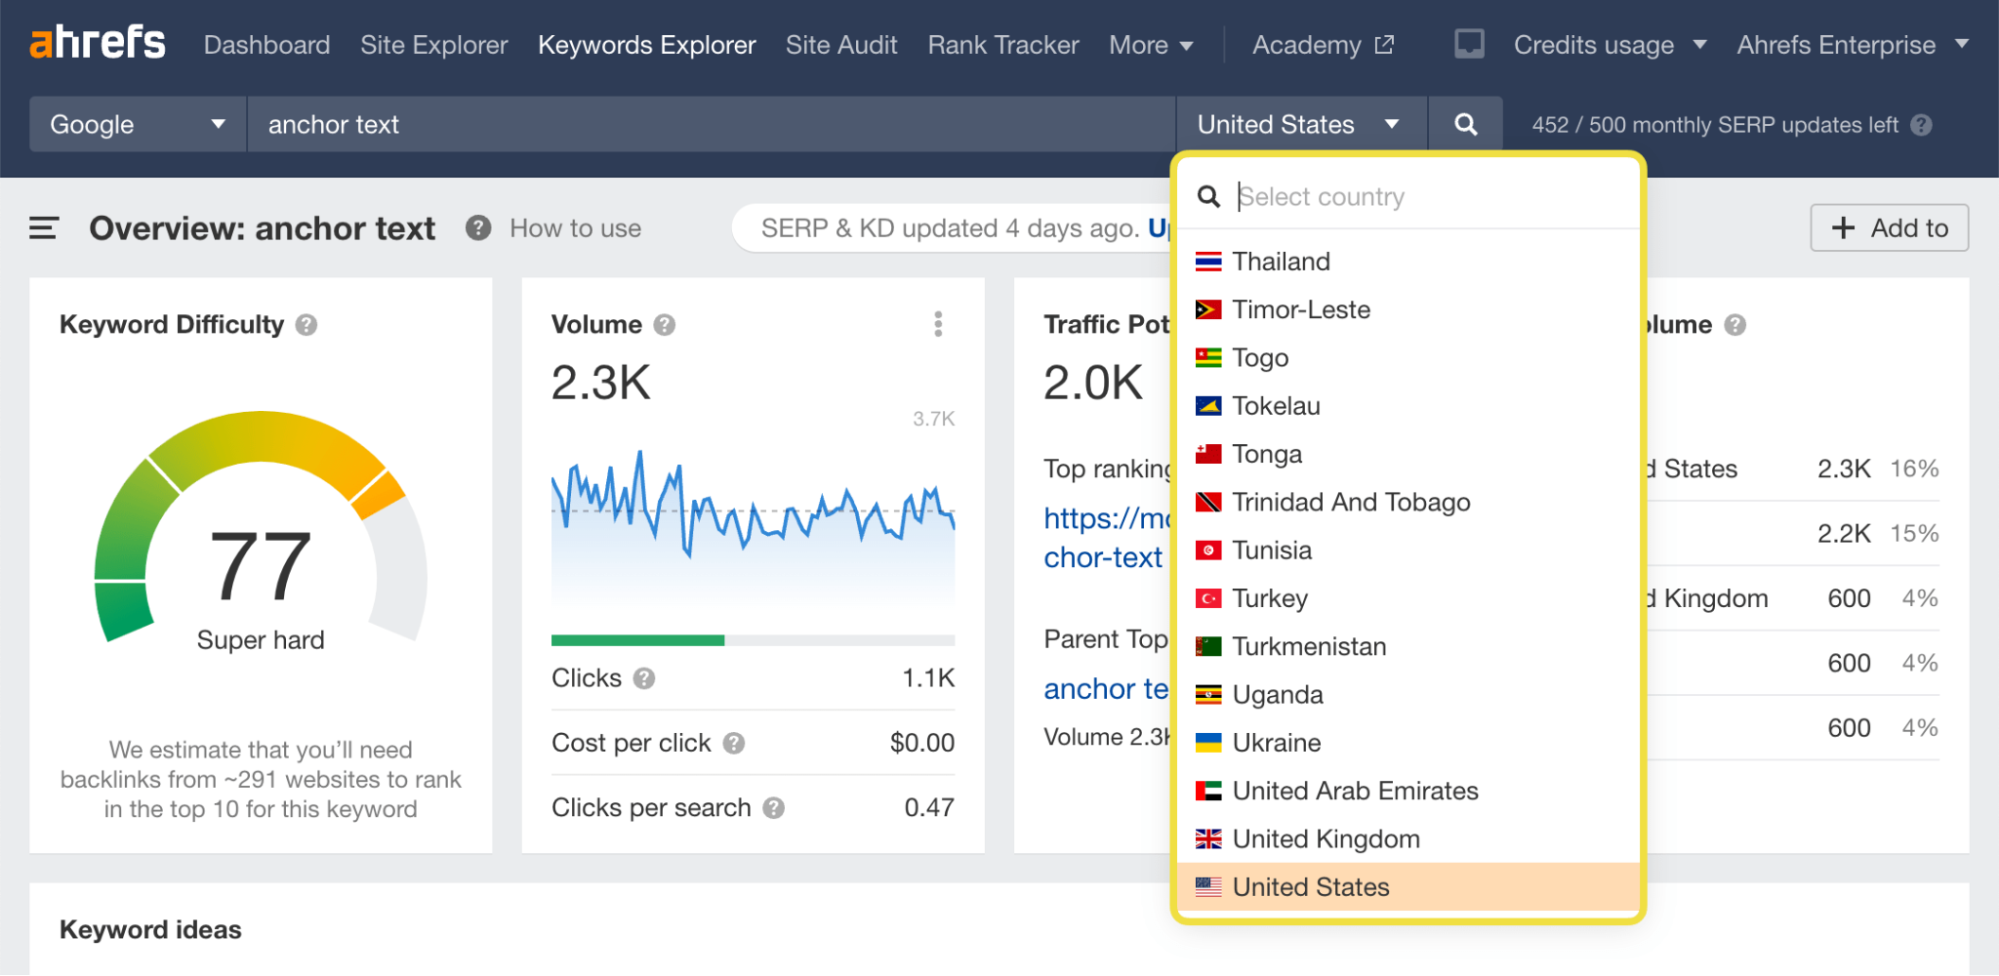
Task: Open the How to use guide
Action: pos(575,227)
